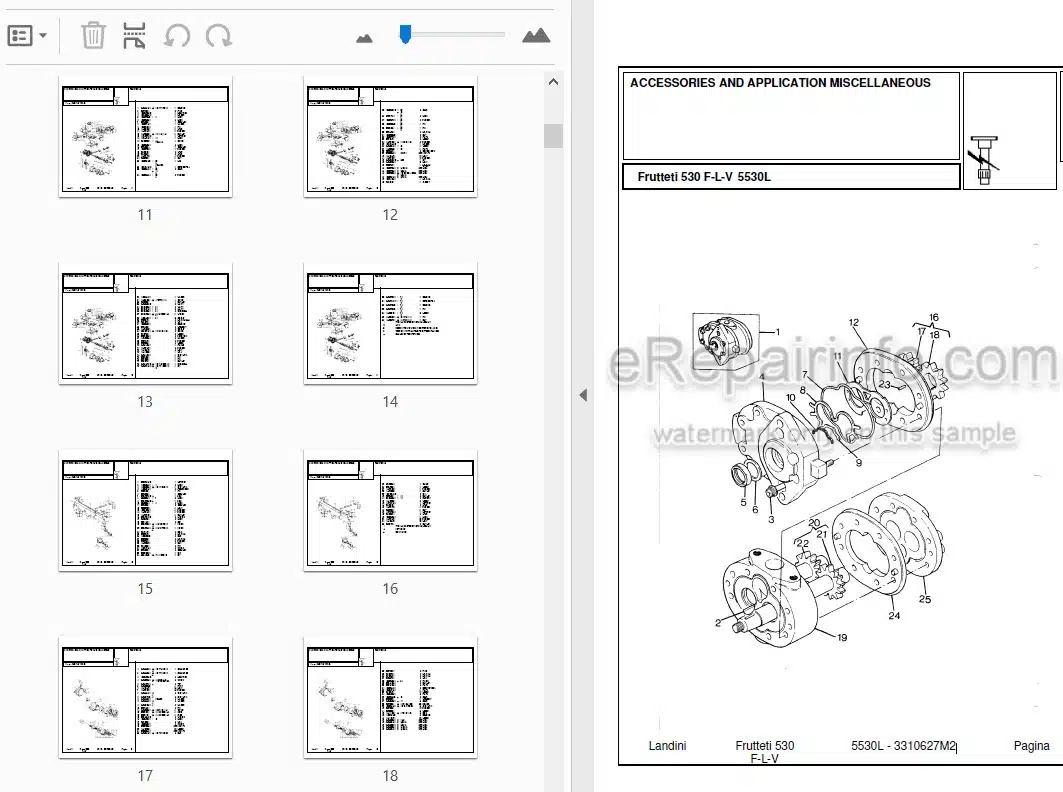
Task: Click the 'ACCESSORIES AND APPLICATION MISCELLANEOUS' heading
Action: click(x=780, y=83)
